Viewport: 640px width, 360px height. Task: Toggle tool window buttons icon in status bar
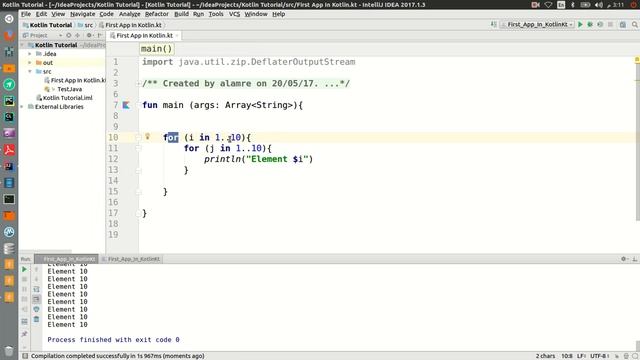(25, 356)
